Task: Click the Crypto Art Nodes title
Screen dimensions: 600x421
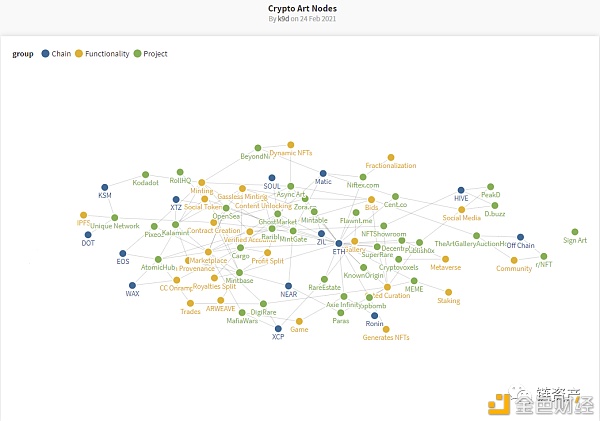Action: pyautogui.click(x=300, y=6)
